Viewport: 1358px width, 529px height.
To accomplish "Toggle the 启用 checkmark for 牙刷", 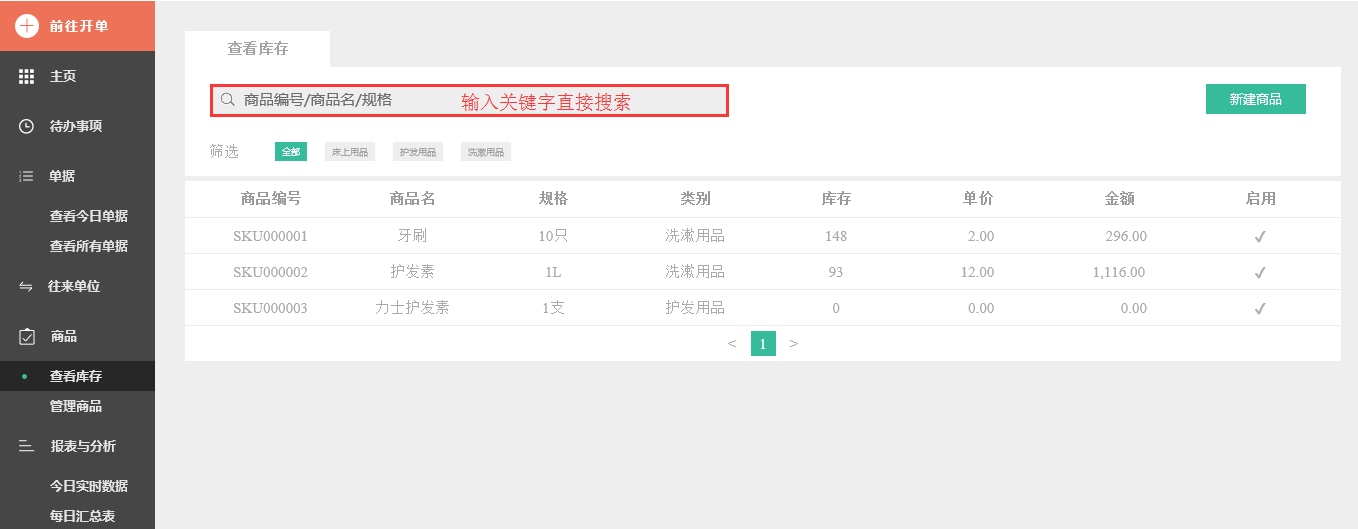I will 1260,237.
